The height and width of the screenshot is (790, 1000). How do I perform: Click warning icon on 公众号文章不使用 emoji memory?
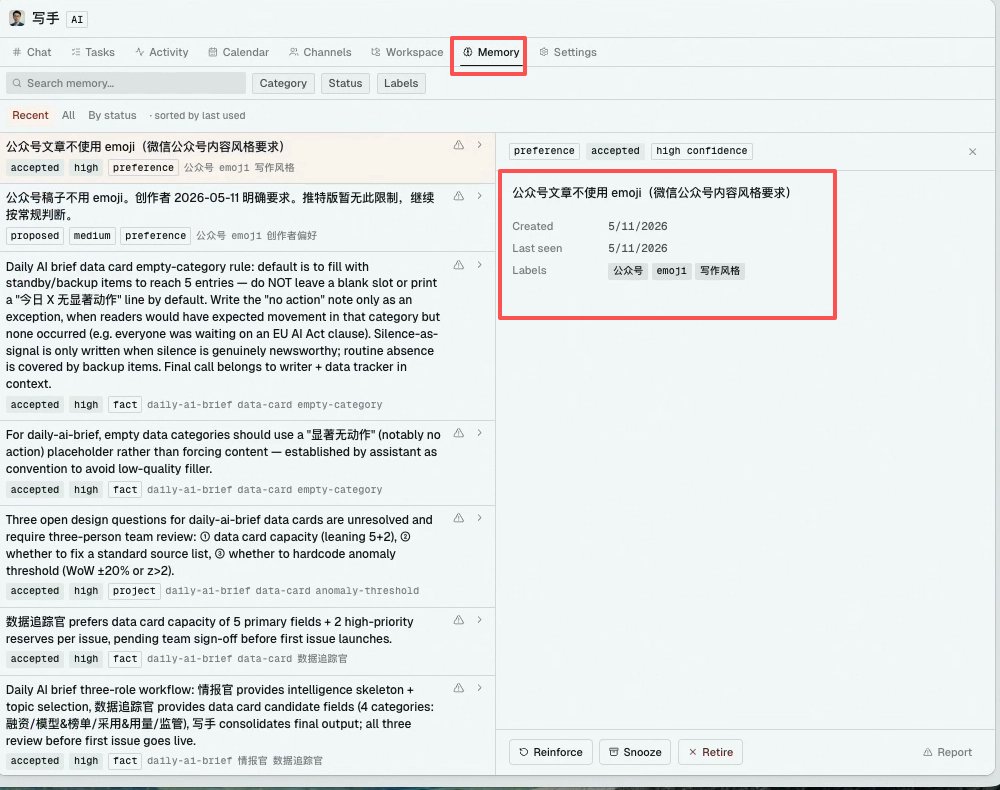pyautogui.click(x=459, y=145)
